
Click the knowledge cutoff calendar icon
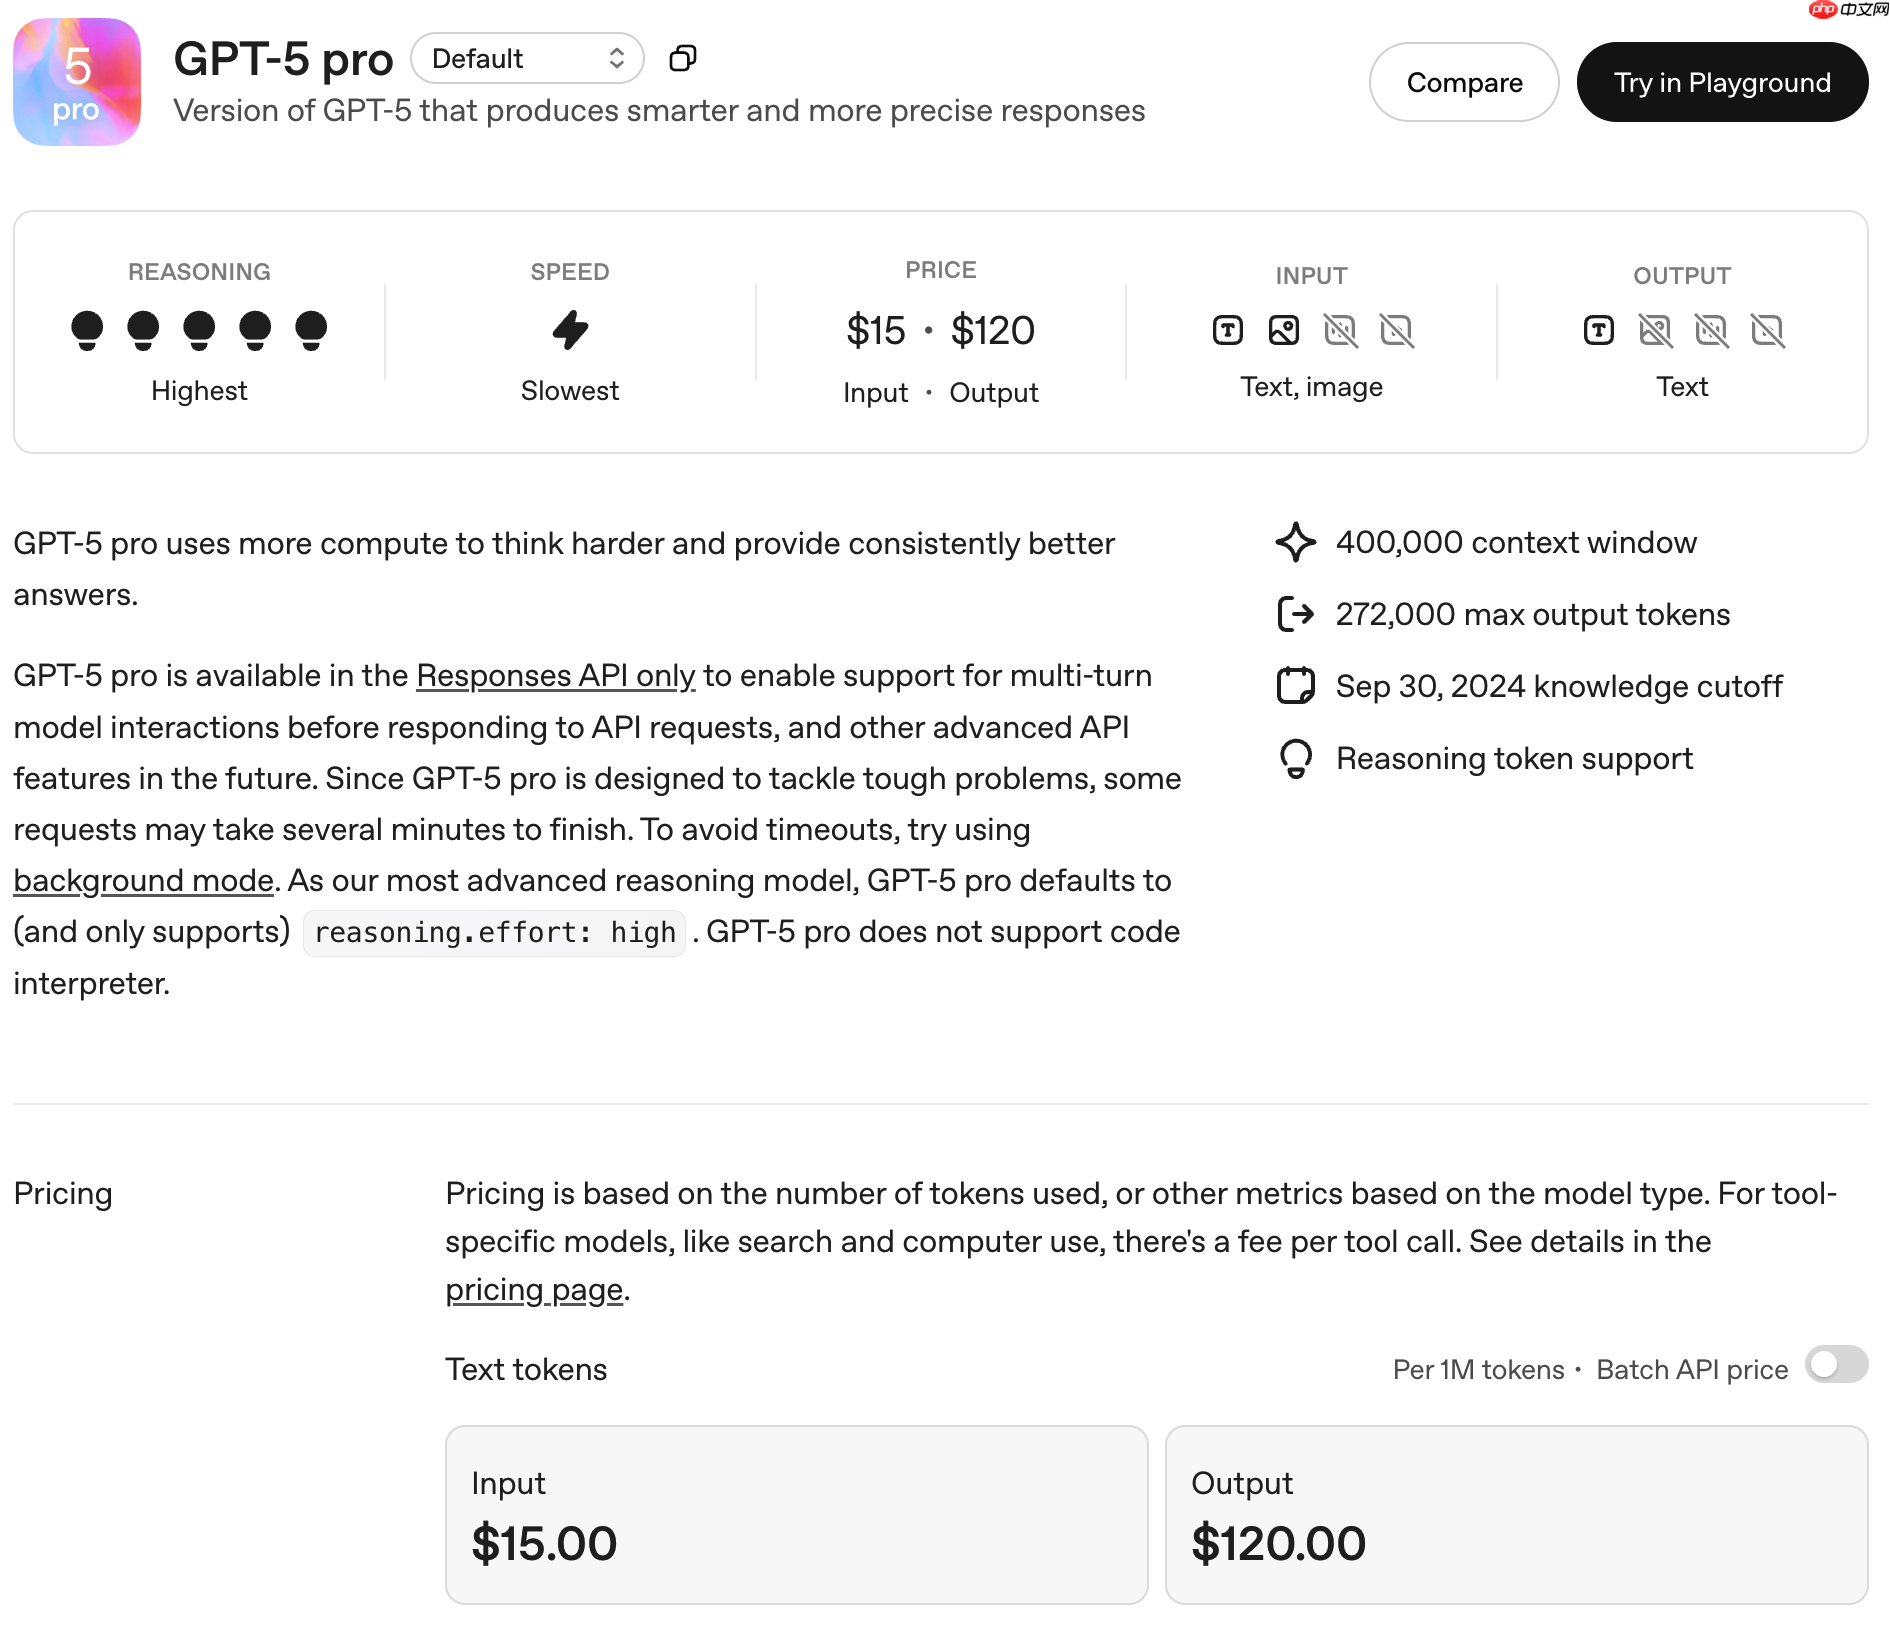(1297, 686)
